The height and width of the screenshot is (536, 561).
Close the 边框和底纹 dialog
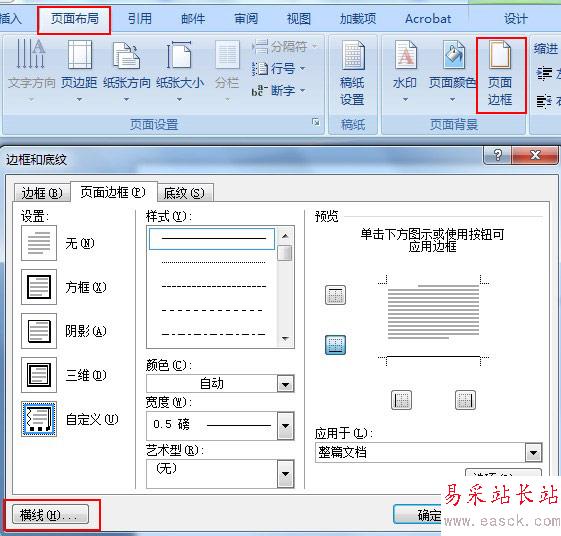(535, 155)
